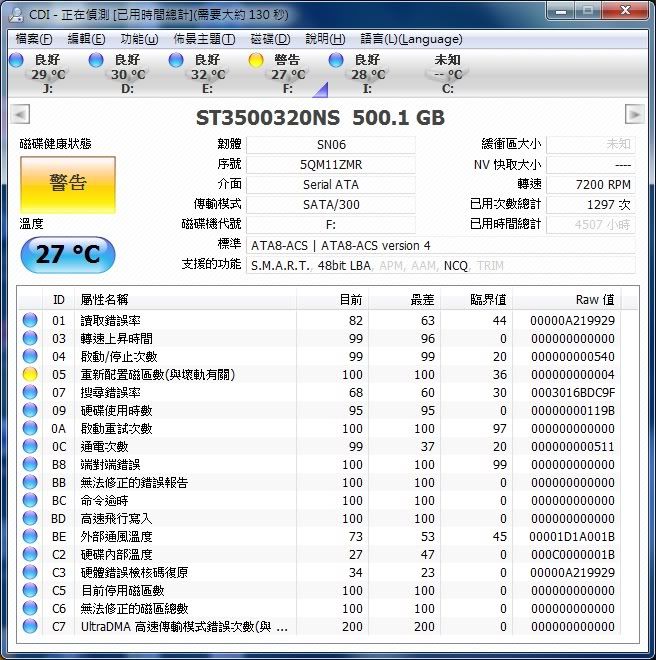Click status icon for attribute C2 硬碟內部溫度
The height and width of the screenshot is (660, 656).
(x=30, y=554)
